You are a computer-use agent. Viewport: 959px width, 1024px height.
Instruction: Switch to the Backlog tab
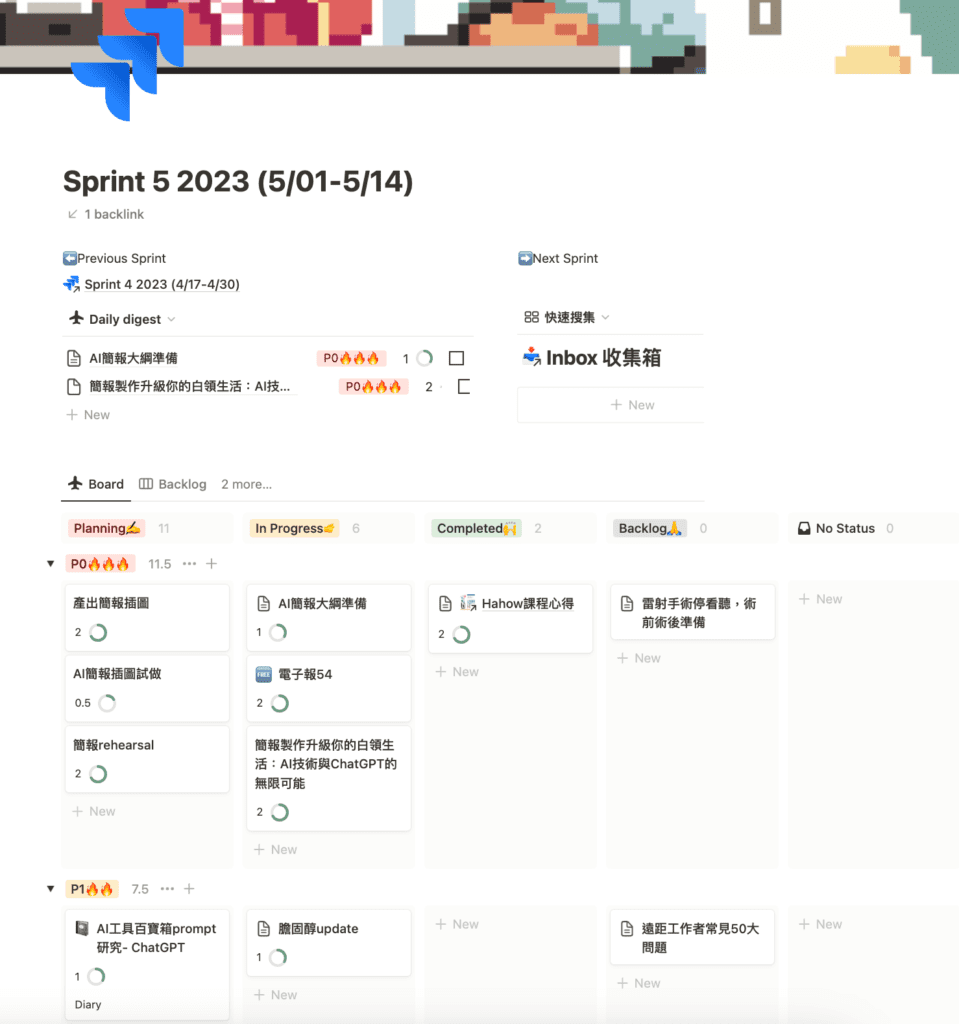173,484
